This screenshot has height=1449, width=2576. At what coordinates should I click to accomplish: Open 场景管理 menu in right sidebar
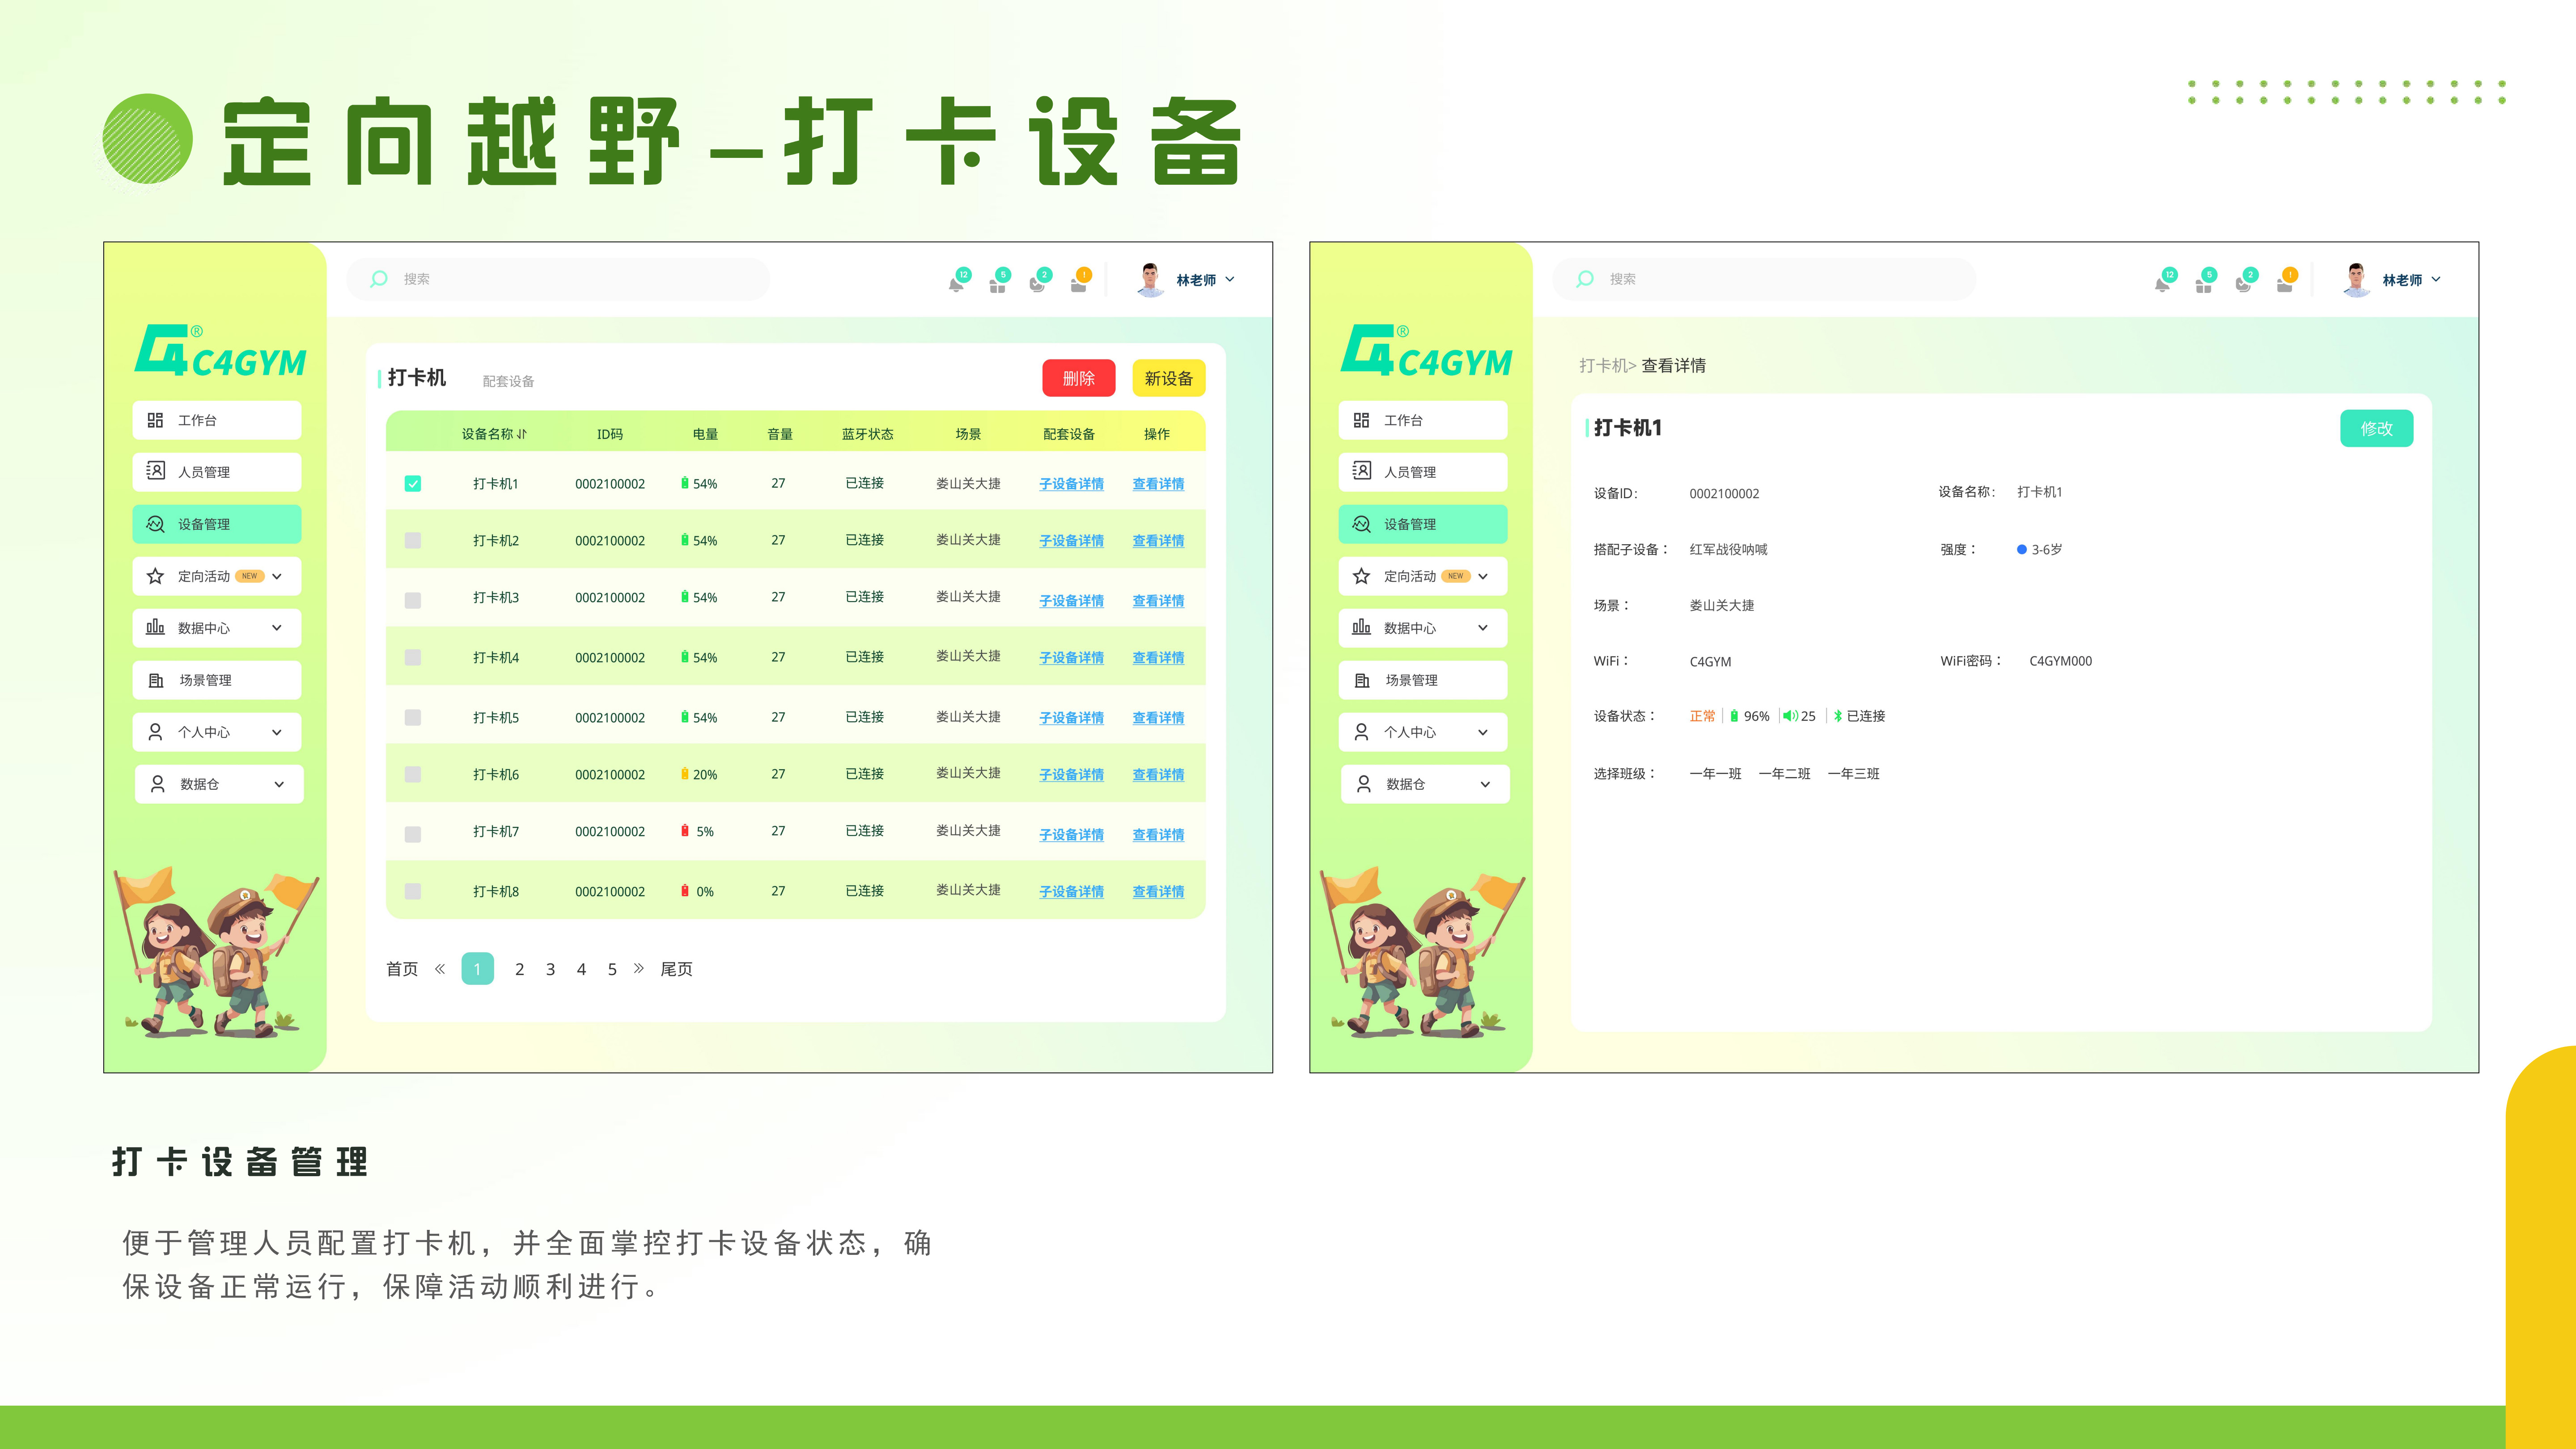click(x=1423, y=680)
